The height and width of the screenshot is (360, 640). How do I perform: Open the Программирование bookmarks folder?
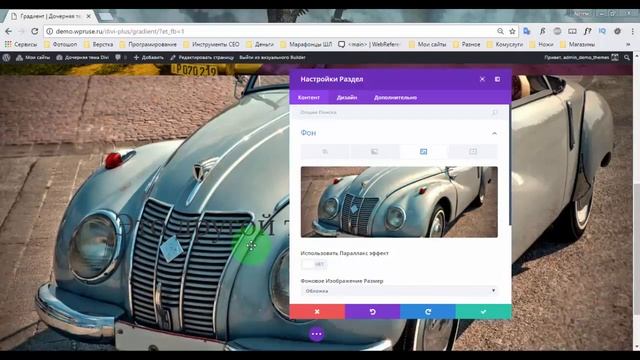click(x=148, y=44)
